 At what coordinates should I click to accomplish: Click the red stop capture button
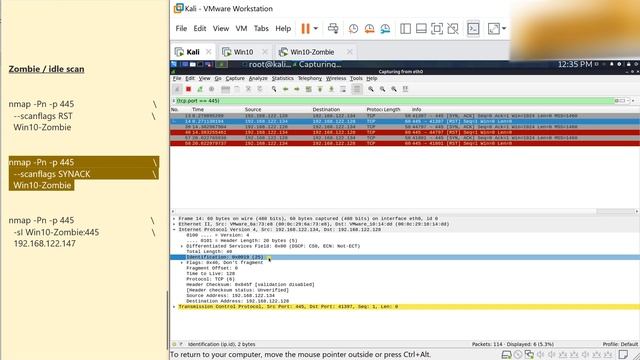[x=188, y=89]
